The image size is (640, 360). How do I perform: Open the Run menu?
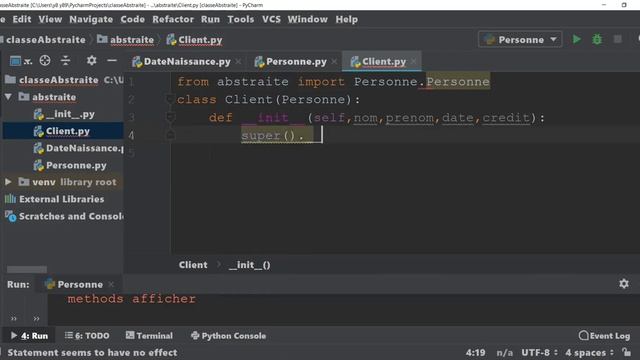coord(210,19)
